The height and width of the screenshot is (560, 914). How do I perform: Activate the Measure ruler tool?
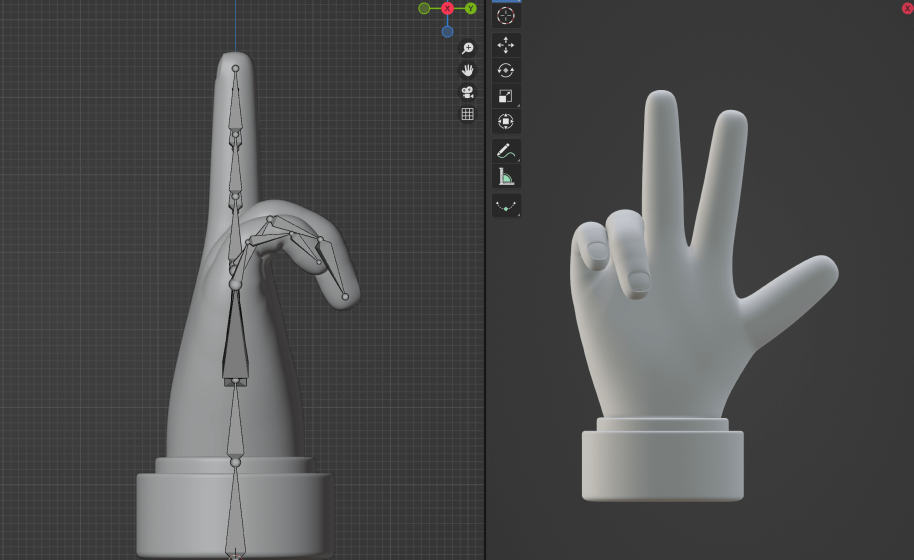[x=505, y=177]
